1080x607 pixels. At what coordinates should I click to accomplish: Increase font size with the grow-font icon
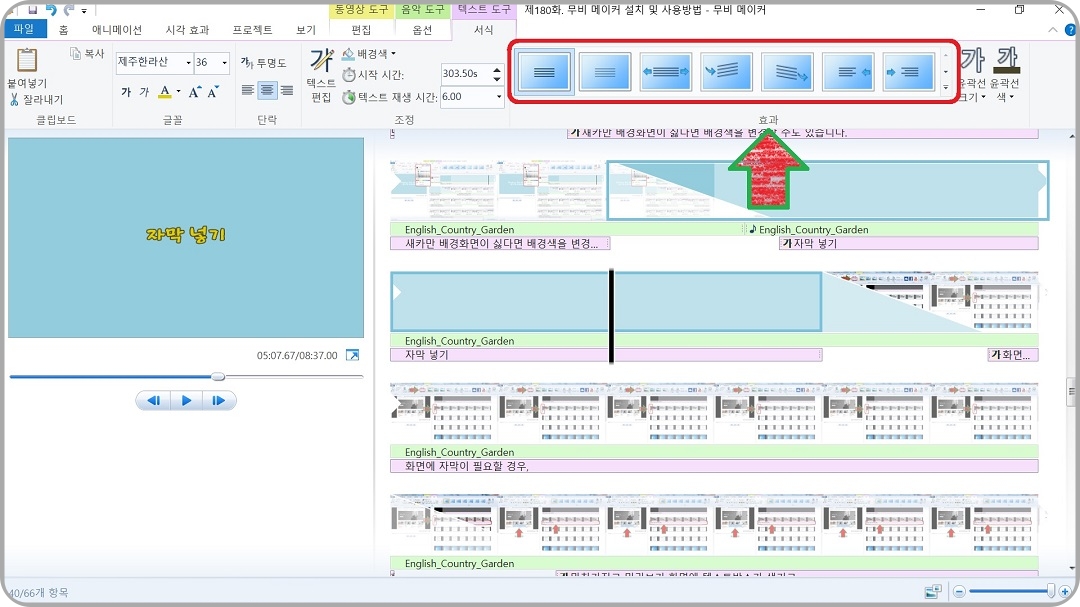point(195,92)
